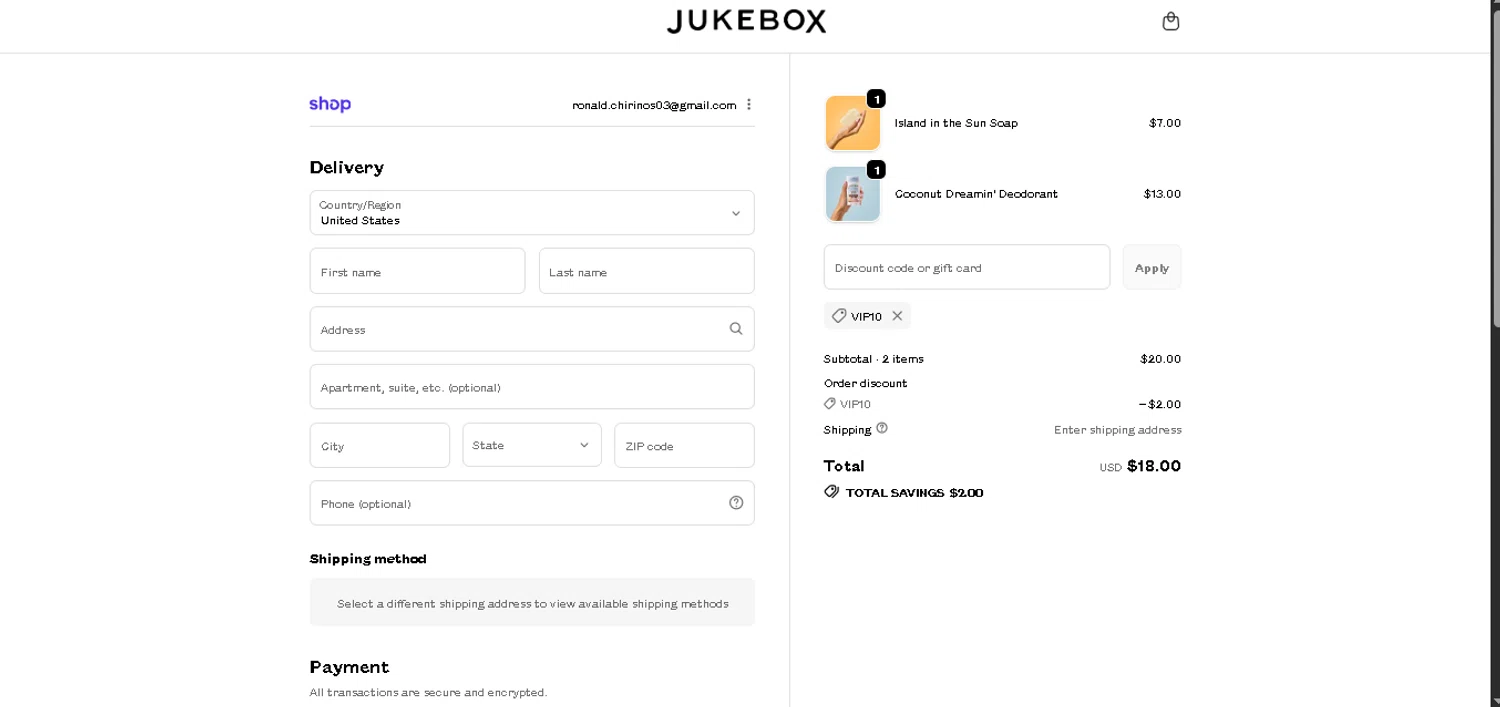Click the phone help question icon
This screenshot has width=1500, height=707.
click(x=736, y=503)
